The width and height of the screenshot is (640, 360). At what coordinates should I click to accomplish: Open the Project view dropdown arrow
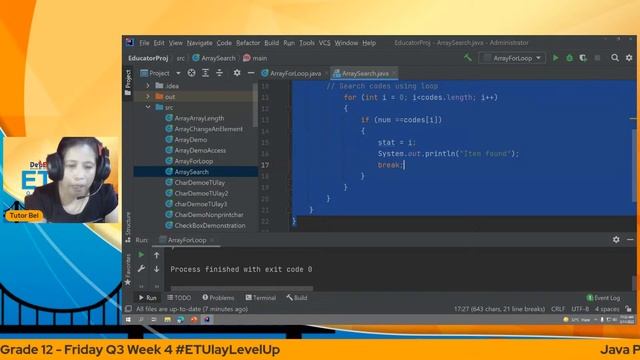pos(178,73)
